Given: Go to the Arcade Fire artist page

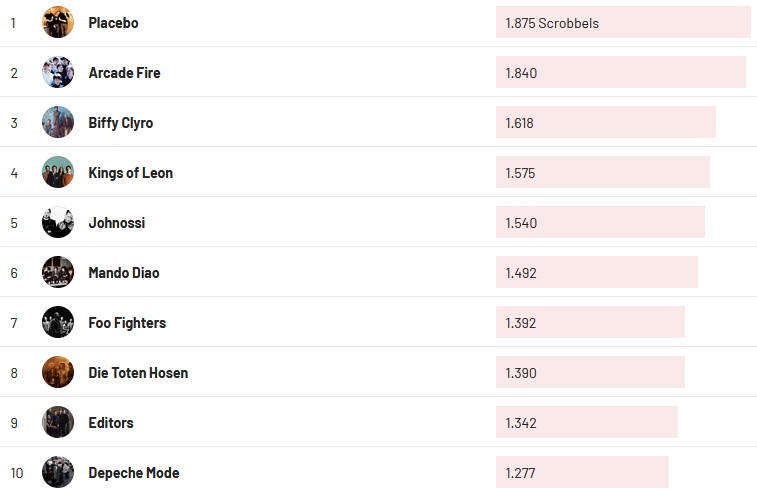Looking at the screenshot, I should [x=124, y=72].
